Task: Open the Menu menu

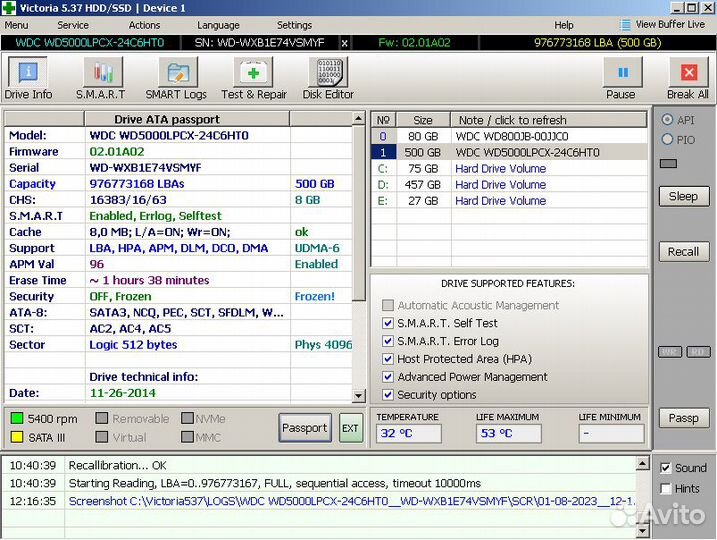Action: [16, 25]
